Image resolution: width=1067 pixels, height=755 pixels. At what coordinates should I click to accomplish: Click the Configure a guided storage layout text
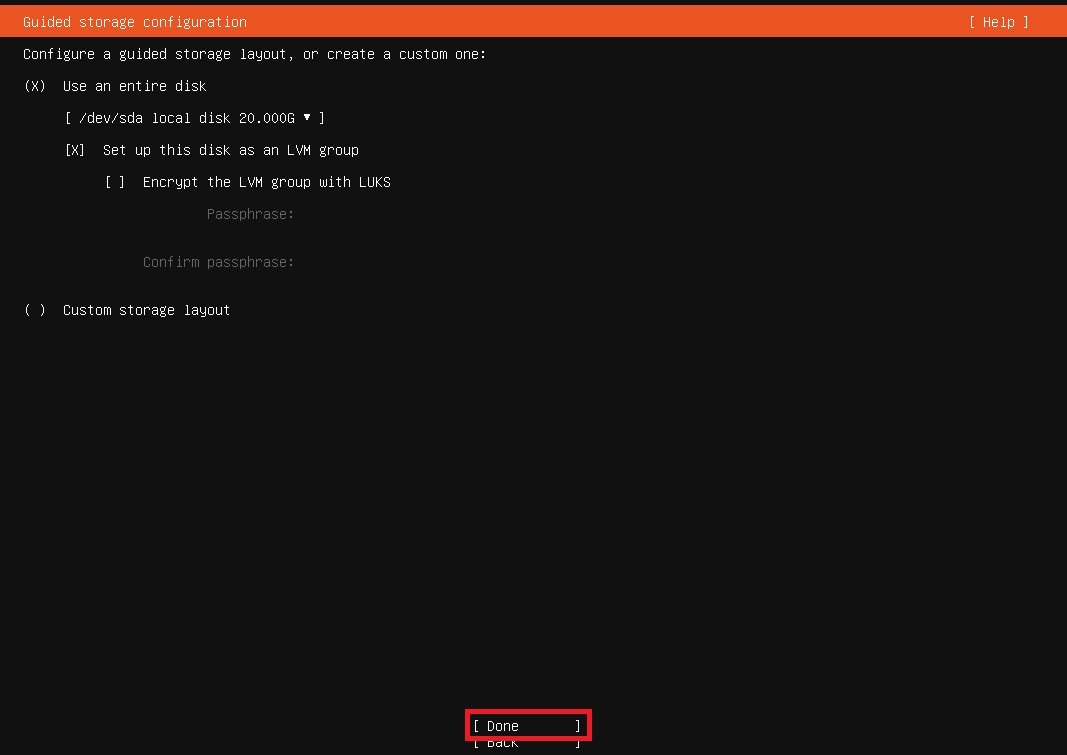[x=255, y=54]
